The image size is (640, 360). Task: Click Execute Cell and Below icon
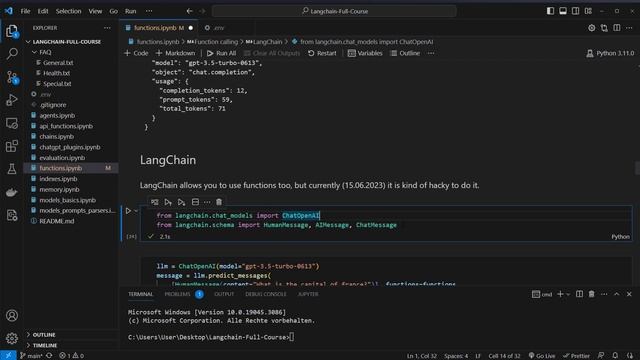(182, 202)
